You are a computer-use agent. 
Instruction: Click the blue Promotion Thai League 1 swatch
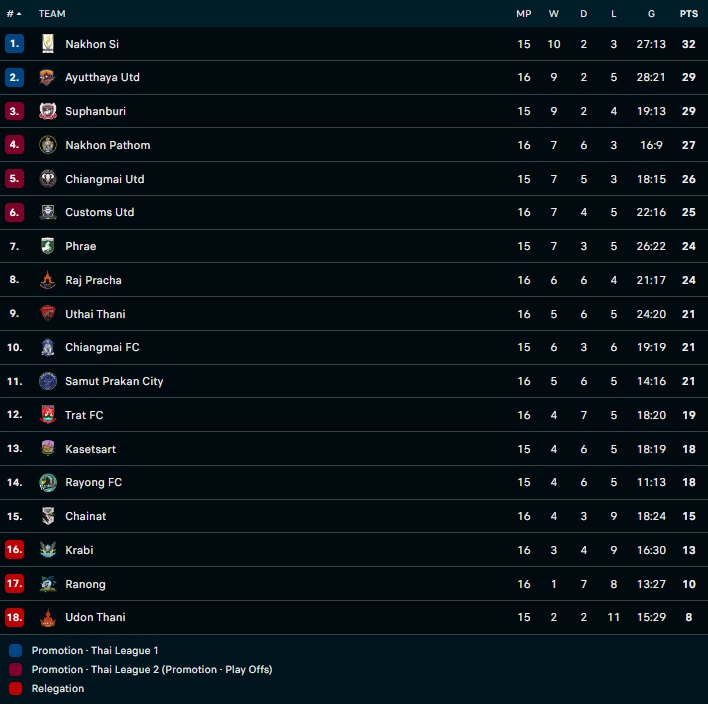[x=15, y=650]
